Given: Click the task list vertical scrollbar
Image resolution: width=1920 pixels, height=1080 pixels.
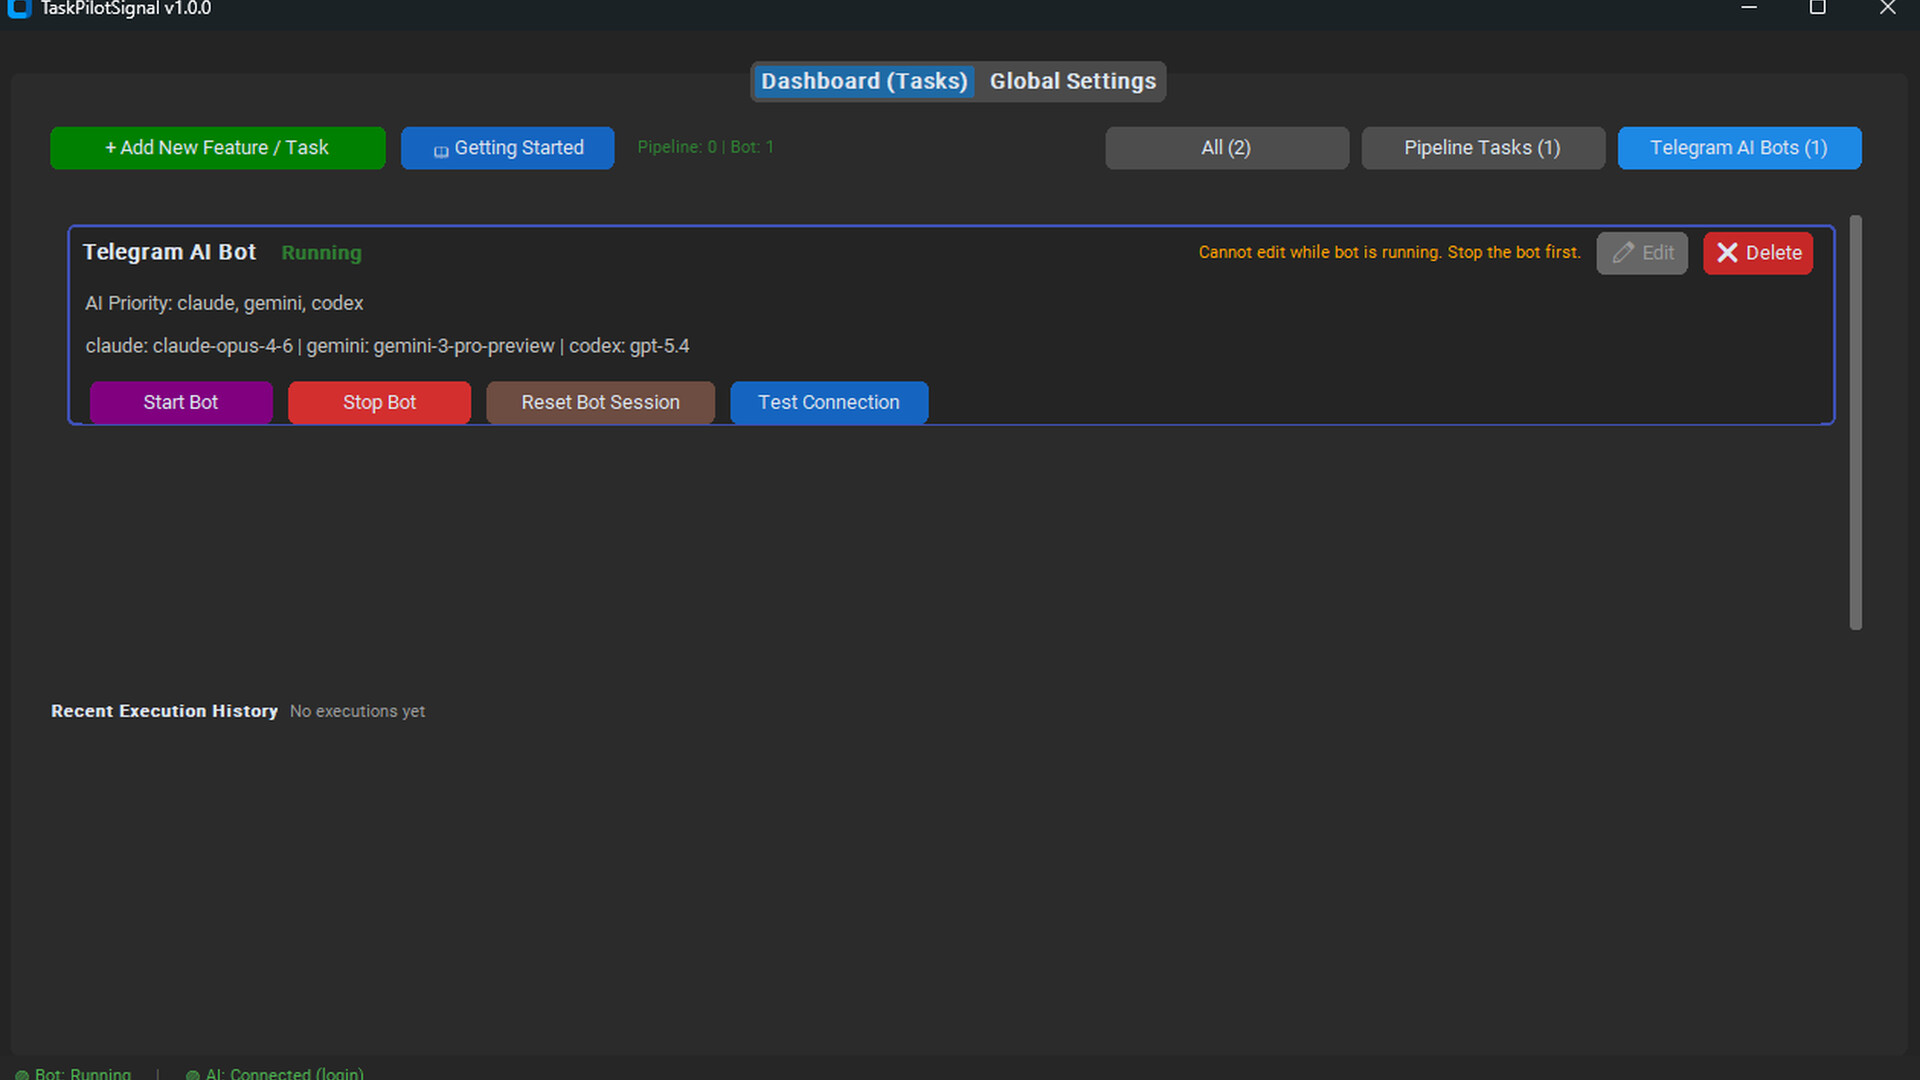Looking at the screenshot, I should pyautogui.click(x=1855, y=422).
